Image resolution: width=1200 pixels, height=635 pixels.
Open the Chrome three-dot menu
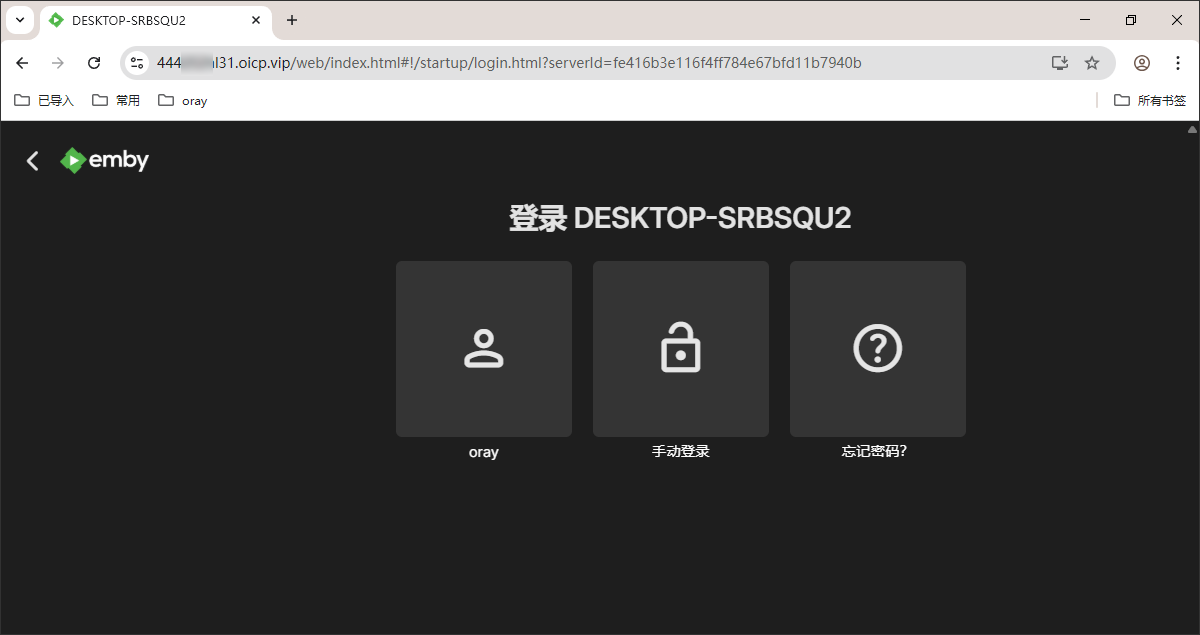(1178, 63)
